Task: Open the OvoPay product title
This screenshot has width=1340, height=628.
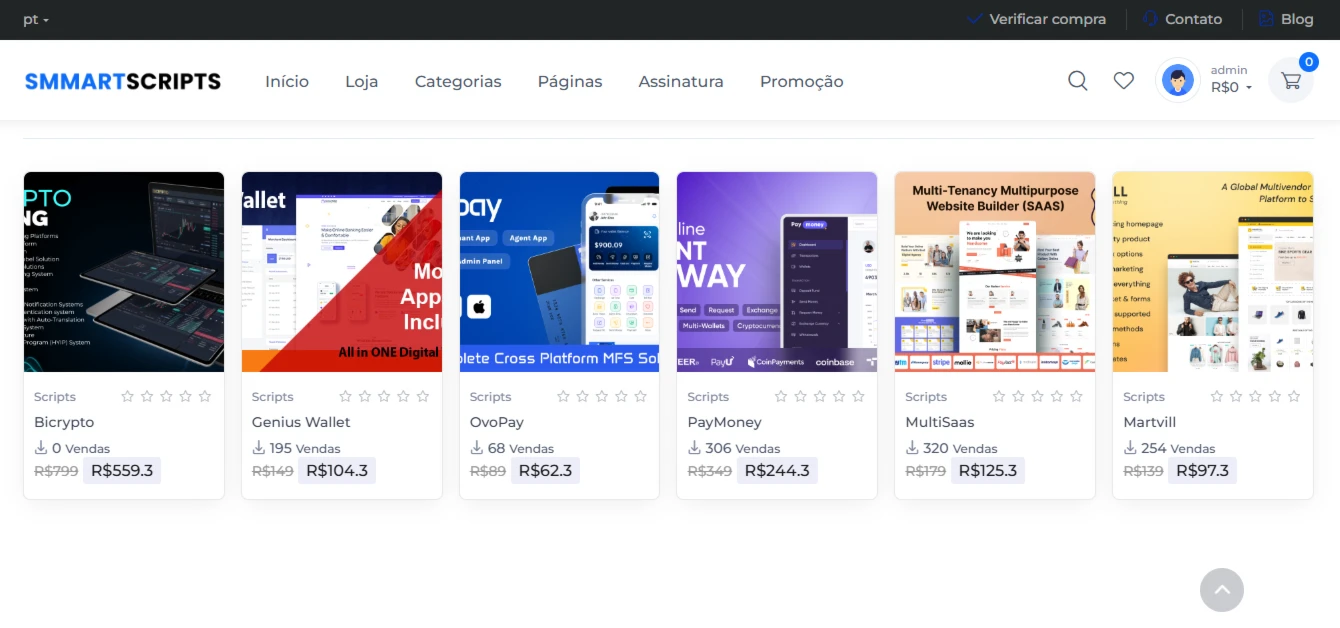Action: tap(497, 422)
